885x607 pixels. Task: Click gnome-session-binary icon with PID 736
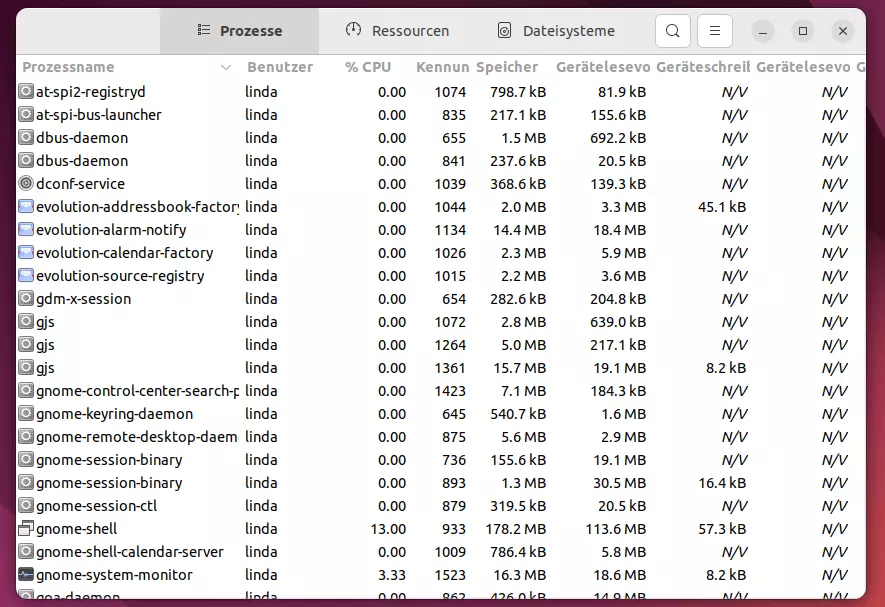26,460
